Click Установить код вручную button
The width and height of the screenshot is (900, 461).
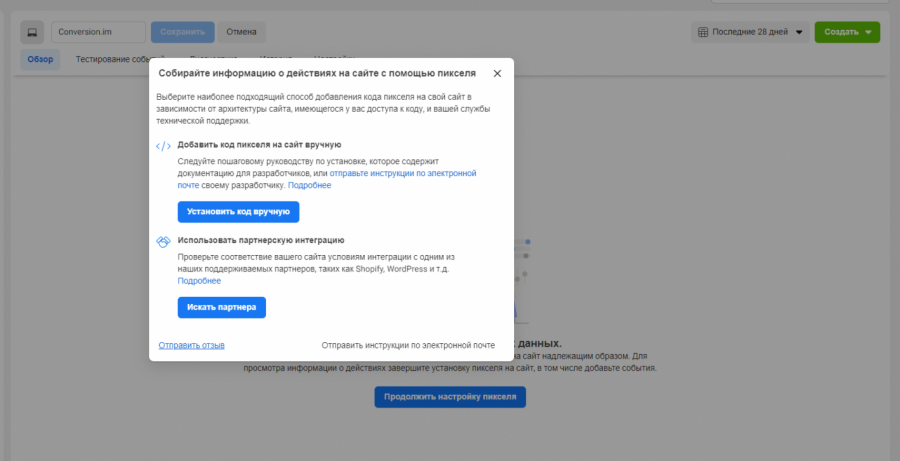238,212
